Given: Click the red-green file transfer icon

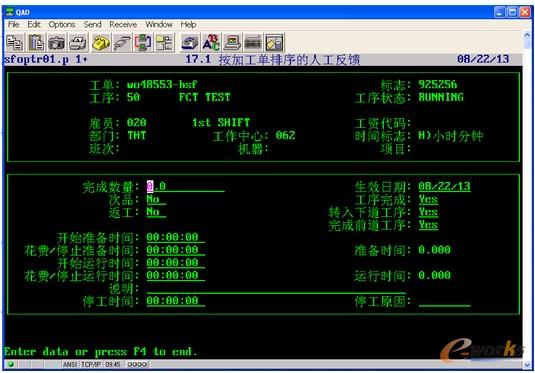Looking at the screenshot, I should [x=143, y=43].
